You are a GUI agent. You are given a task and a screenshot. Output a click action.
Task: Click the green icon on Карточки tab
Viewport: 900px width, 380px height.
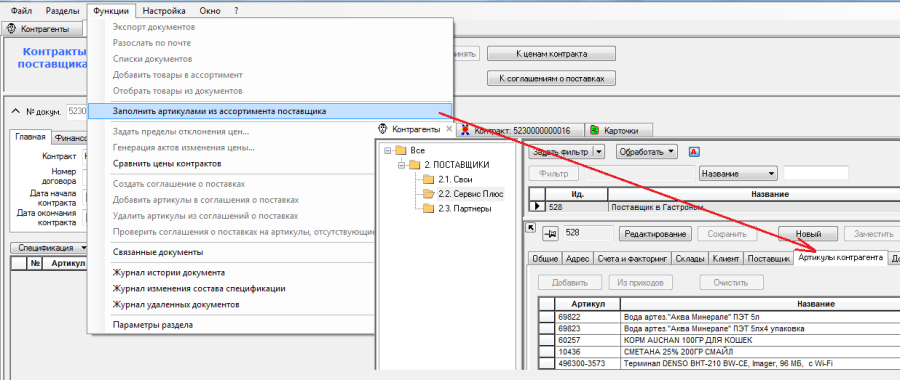coord(595,130)
